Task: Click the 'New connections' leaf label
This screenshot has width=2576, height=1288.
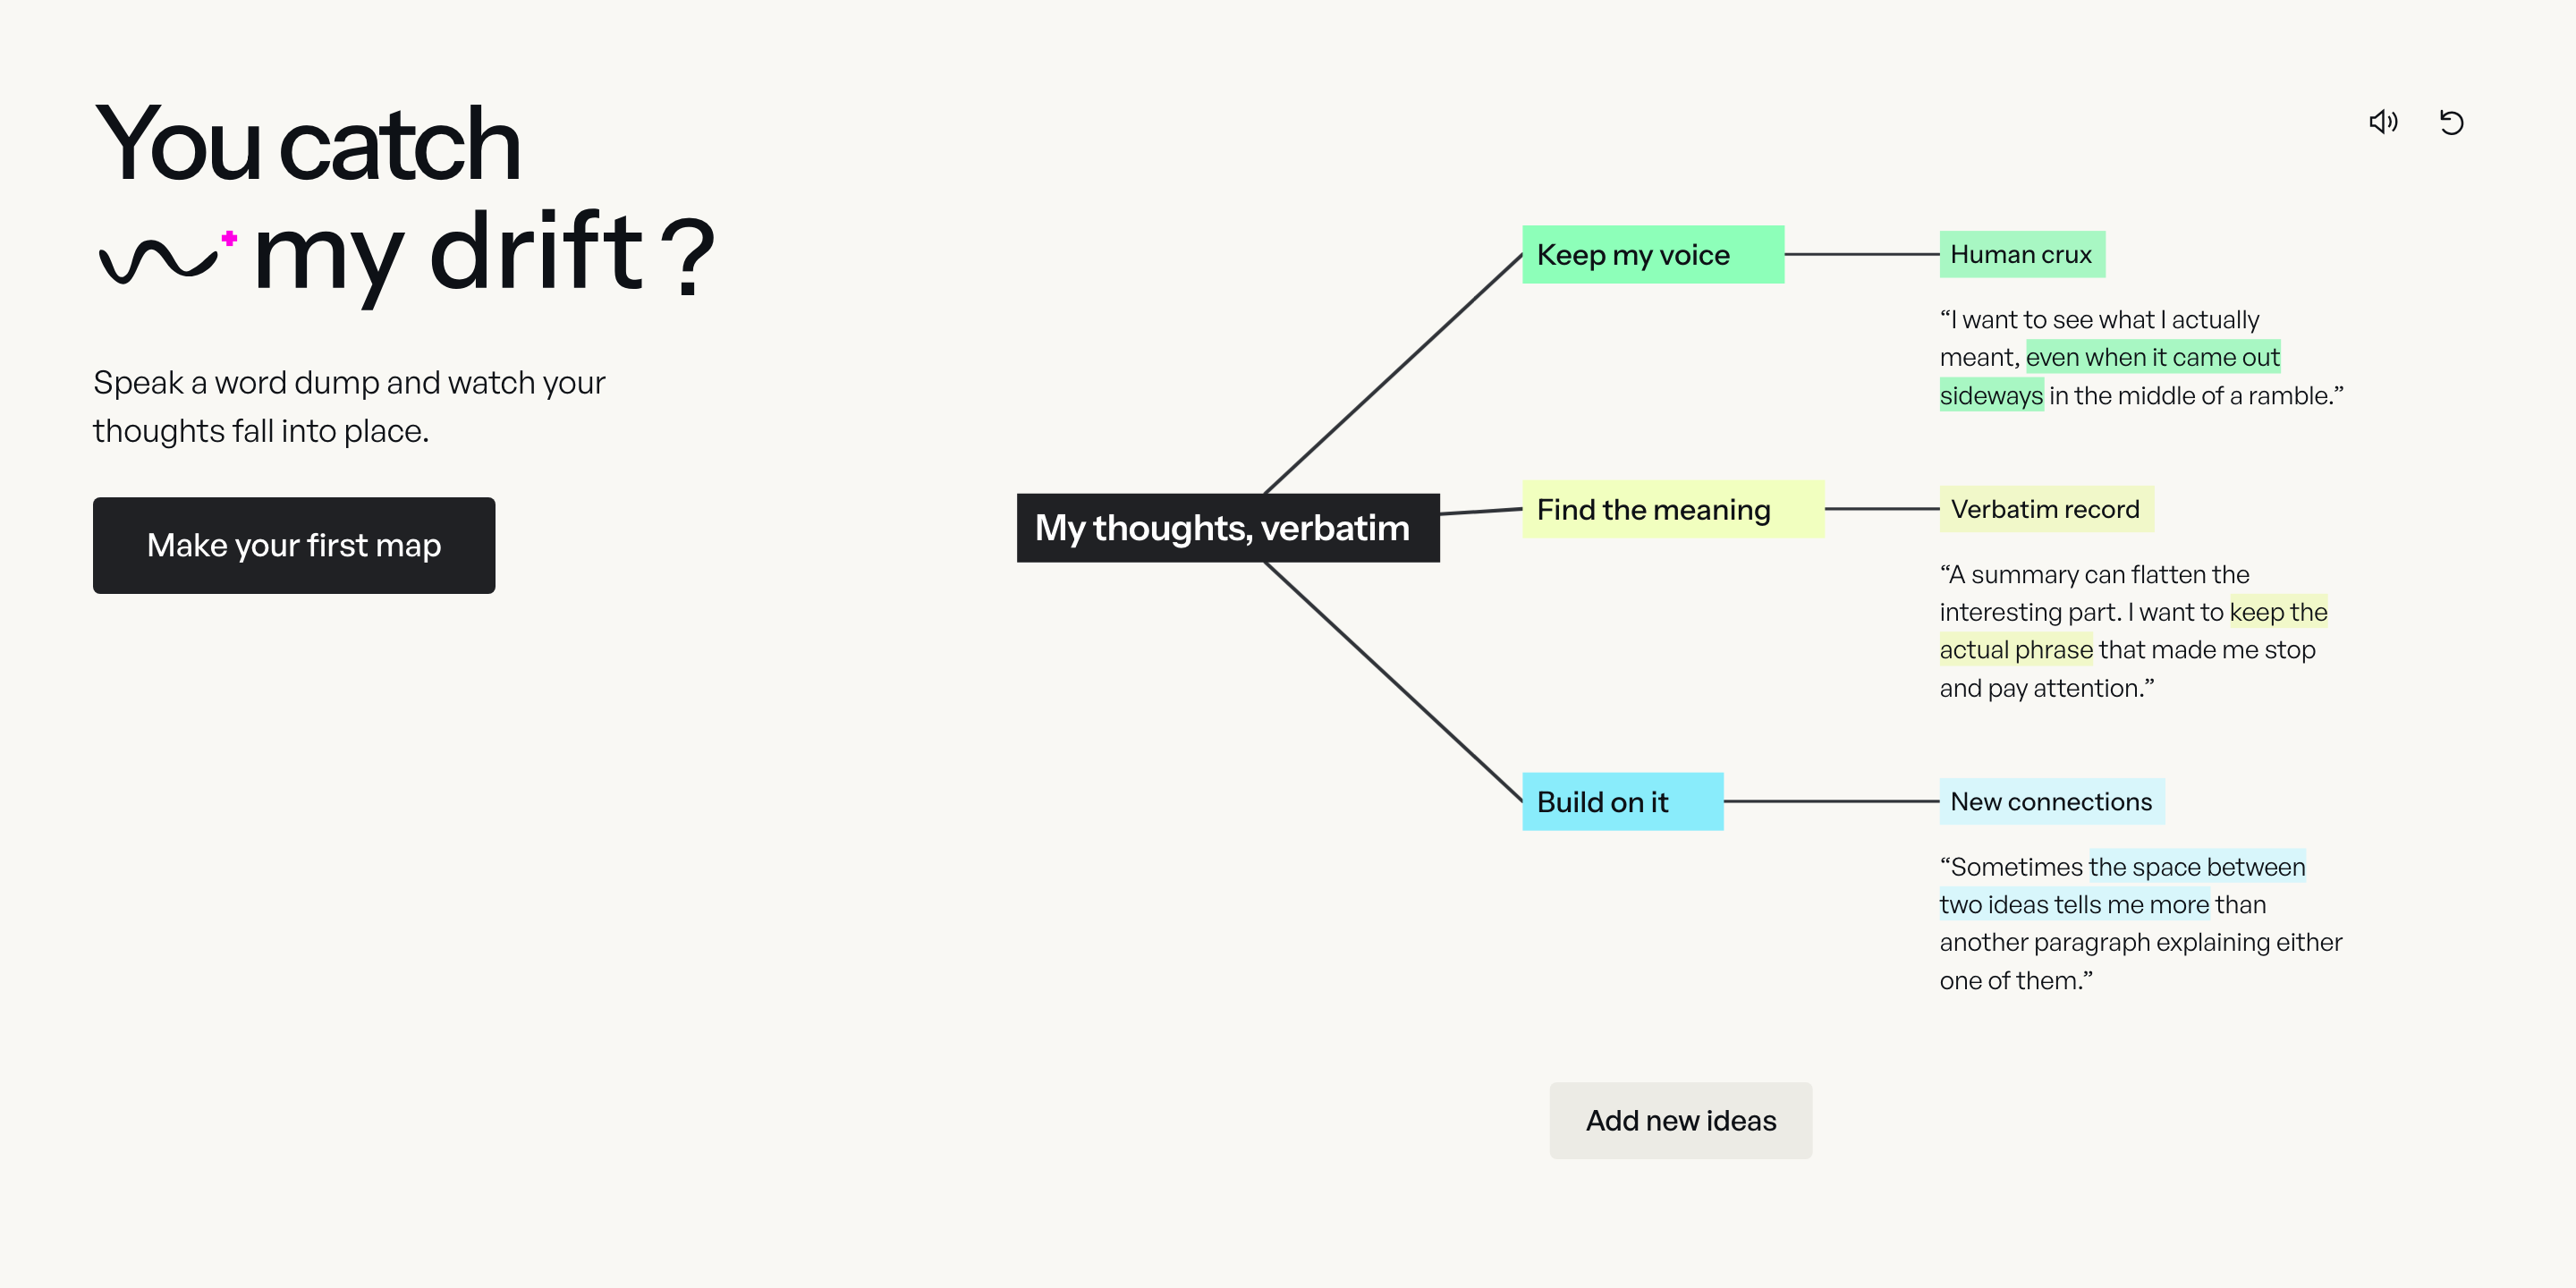Action: pyautogui.click(x=2051, y=801)
